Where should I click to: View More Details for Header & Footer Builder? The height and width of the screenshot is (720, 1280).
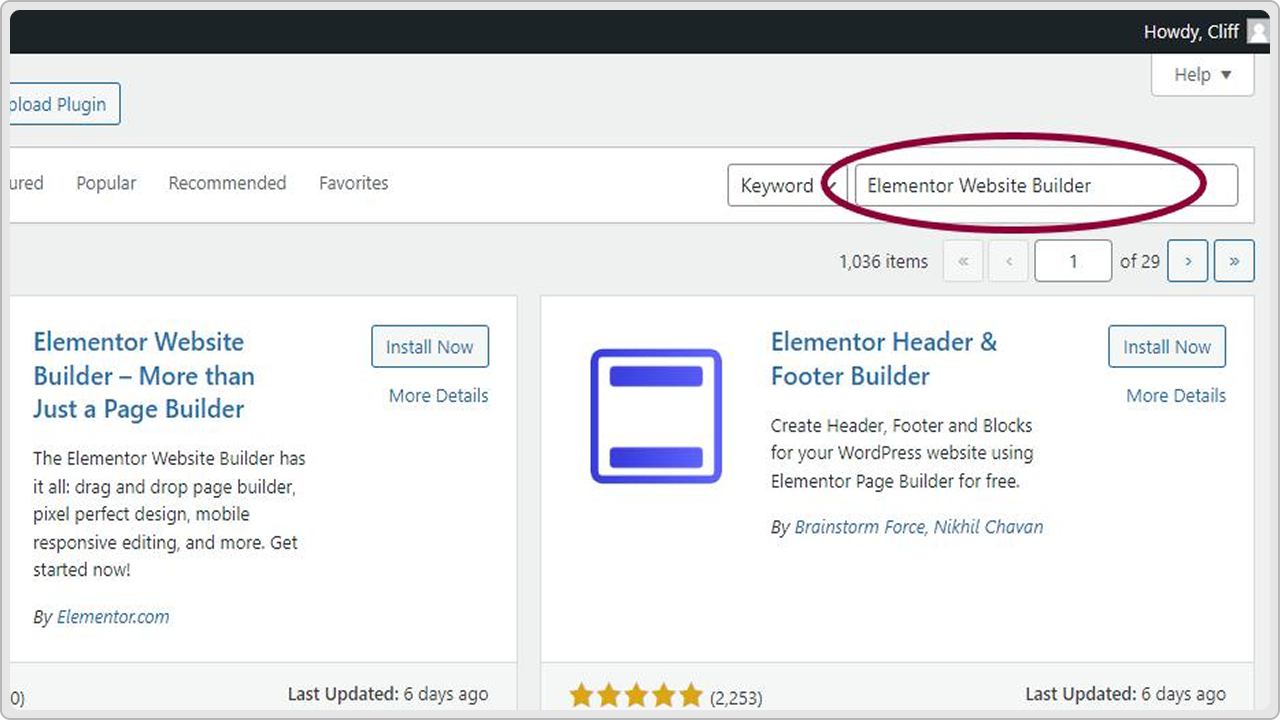(1175, 396)
